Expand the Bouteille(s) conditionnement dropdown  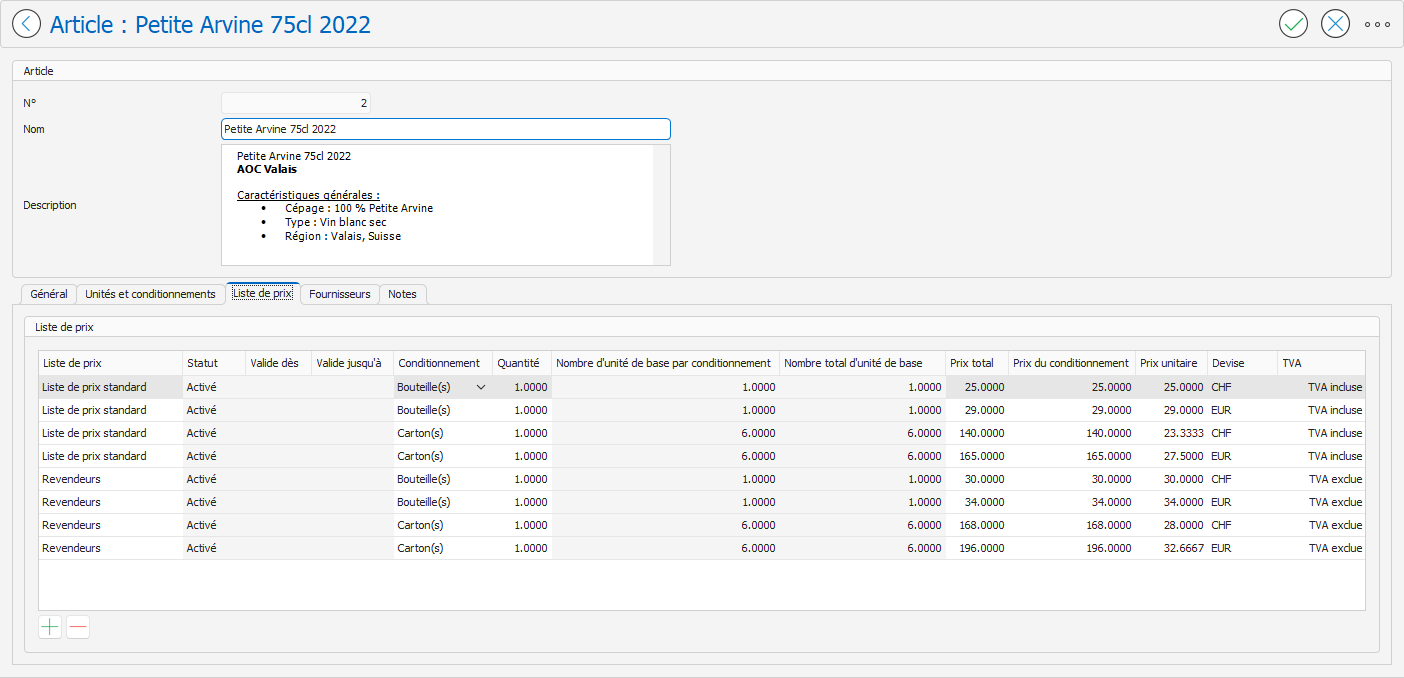click(481, 387)
